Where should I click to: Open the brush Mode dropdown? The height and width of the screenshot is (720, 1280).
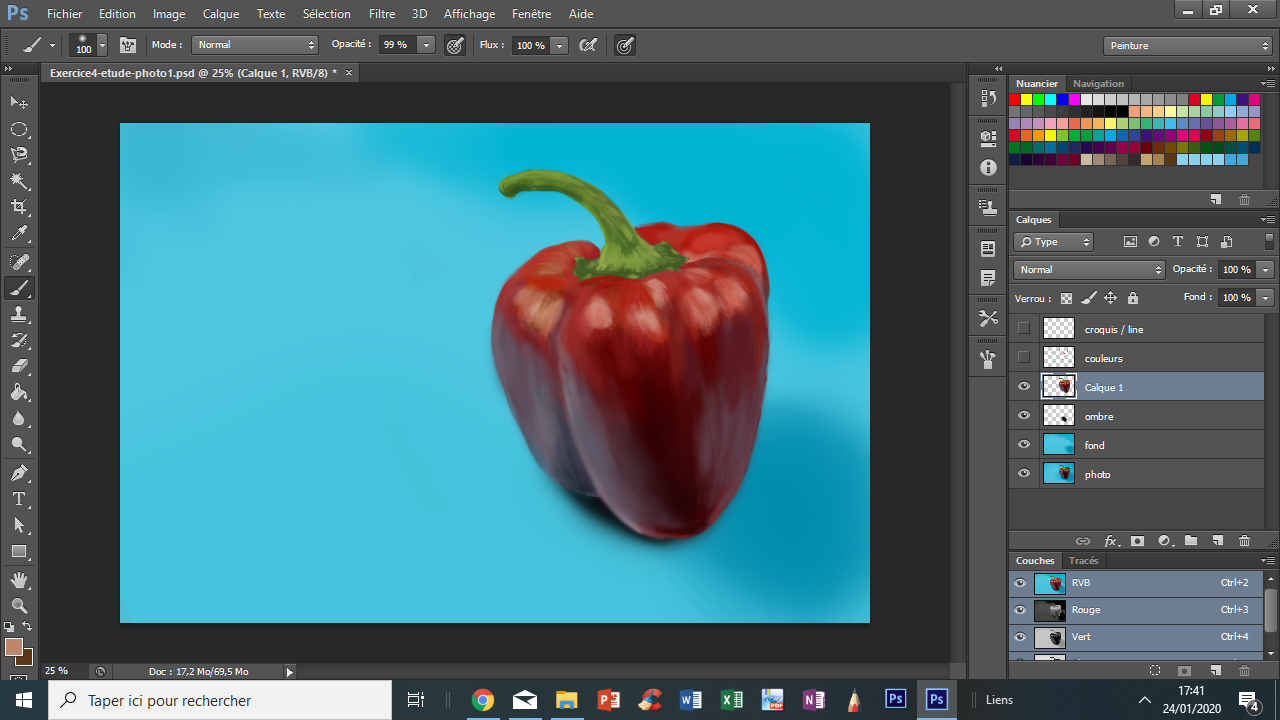[x=255, y=45]
